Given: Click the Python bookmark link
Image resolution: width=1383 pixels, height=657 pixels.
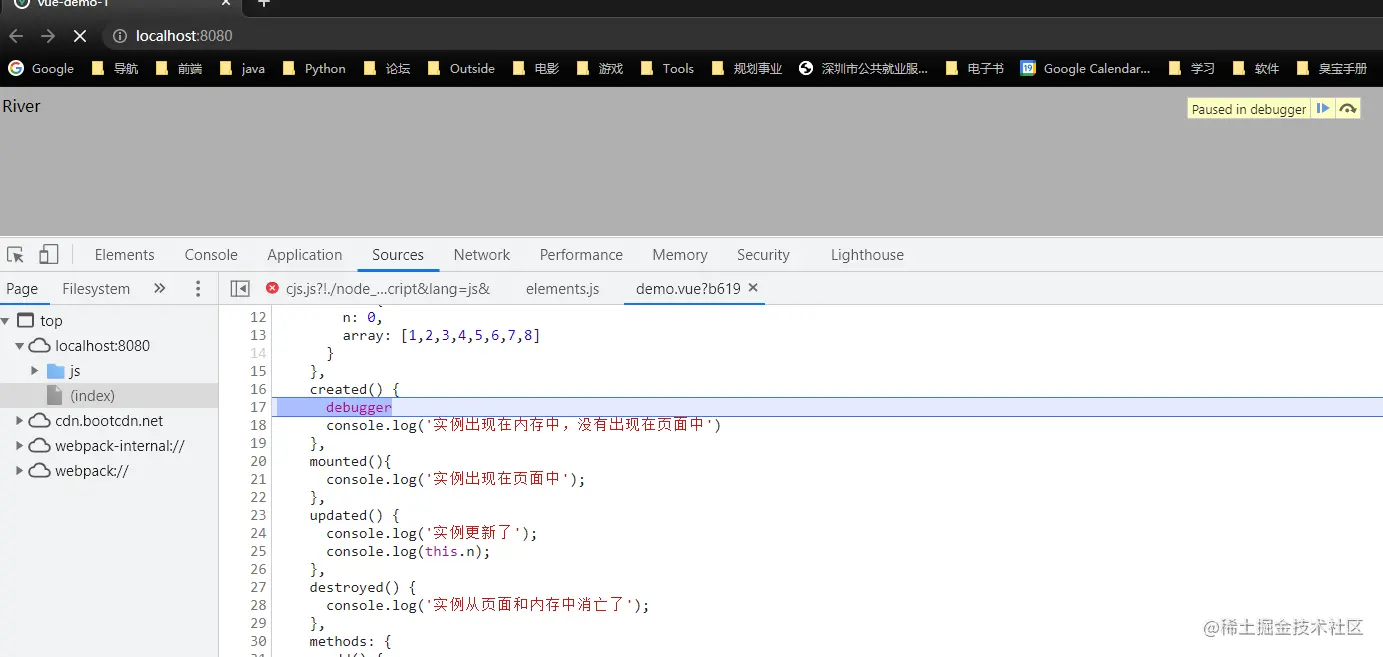Looking at the screenshot, I should point(324,68).
